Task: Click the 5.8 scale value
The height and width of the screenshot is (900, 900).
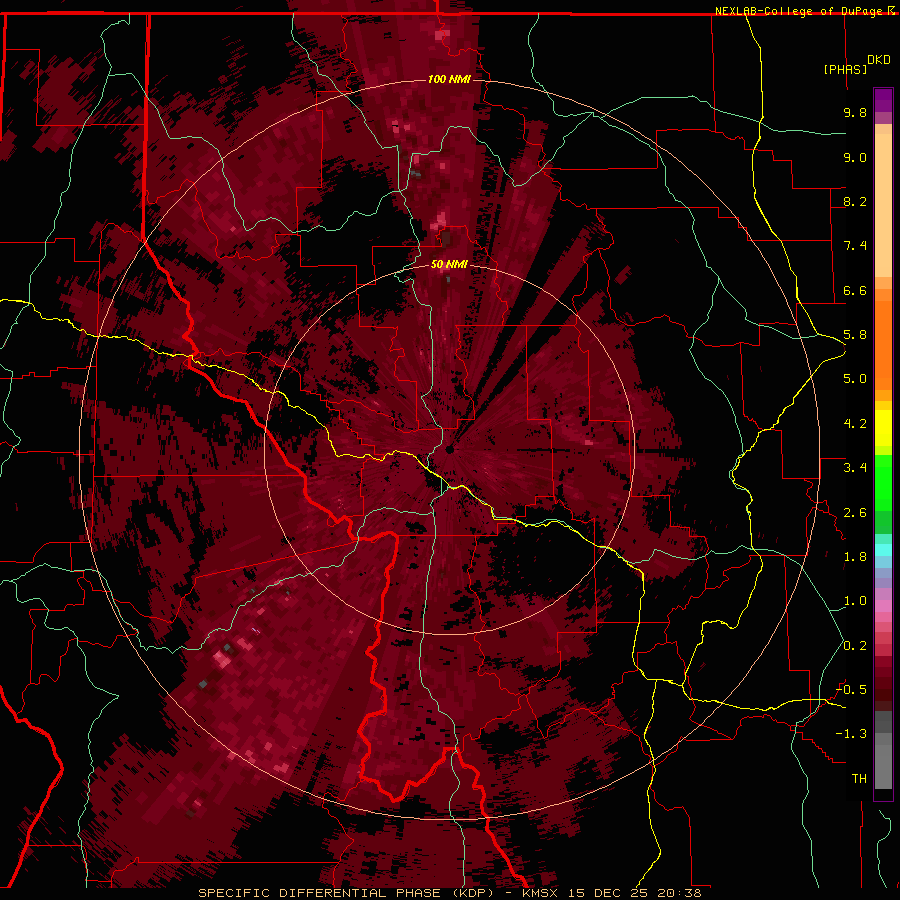Action: click(x=855, y=335)
